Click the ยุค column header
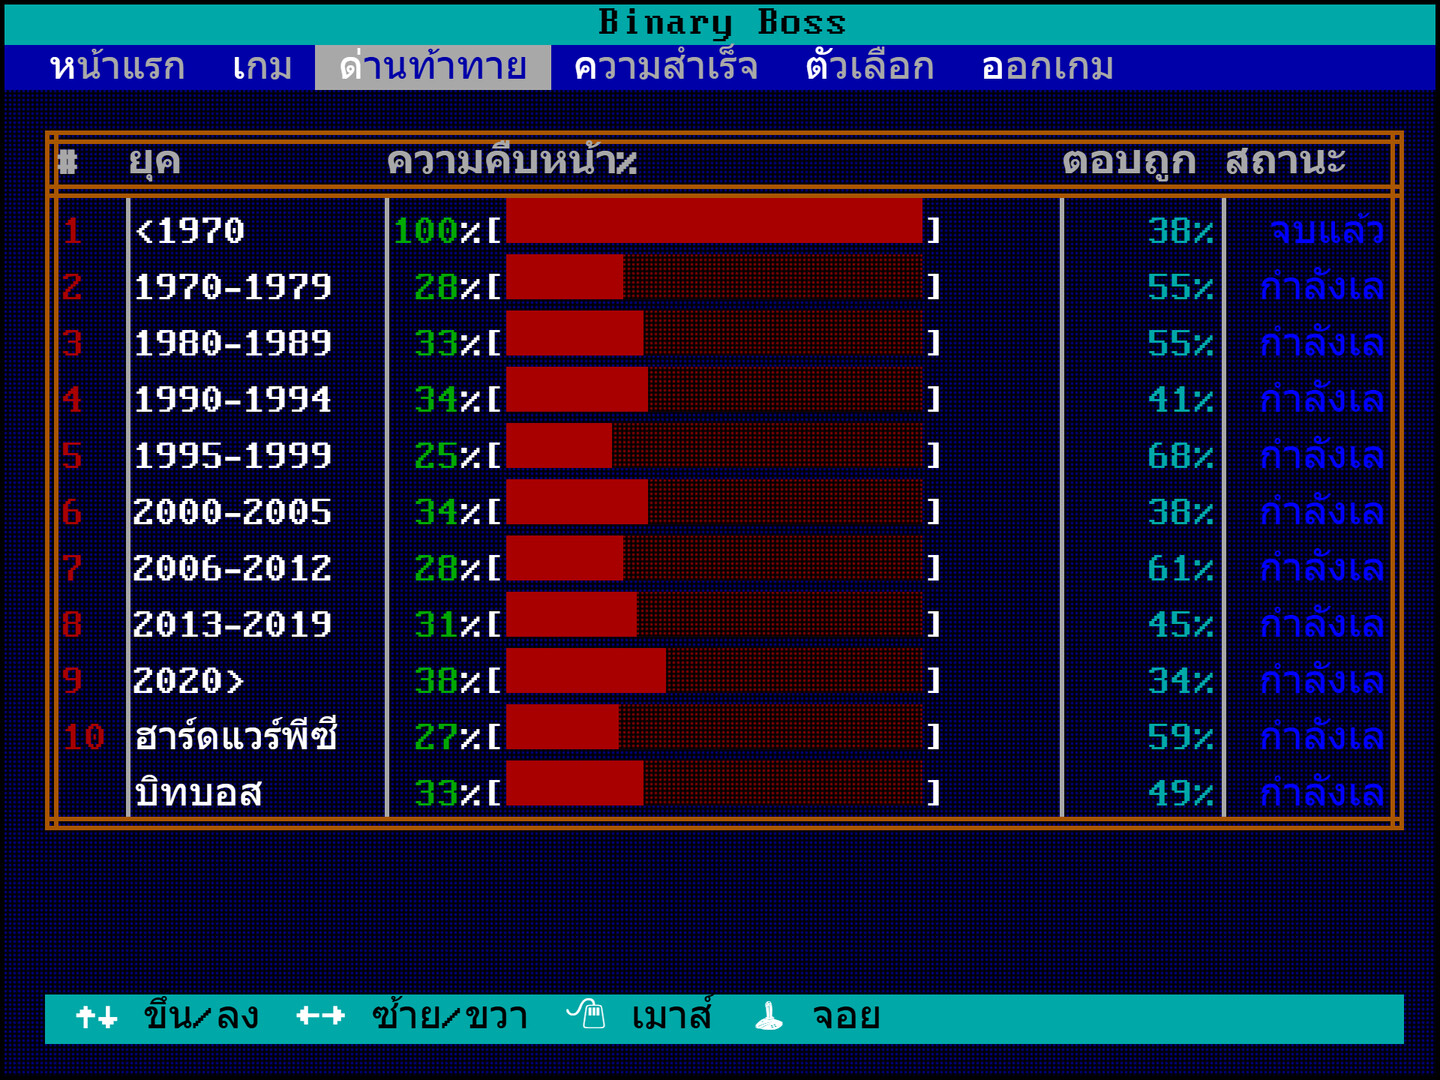This screenshot has height=1080, width=1440. 154,161
